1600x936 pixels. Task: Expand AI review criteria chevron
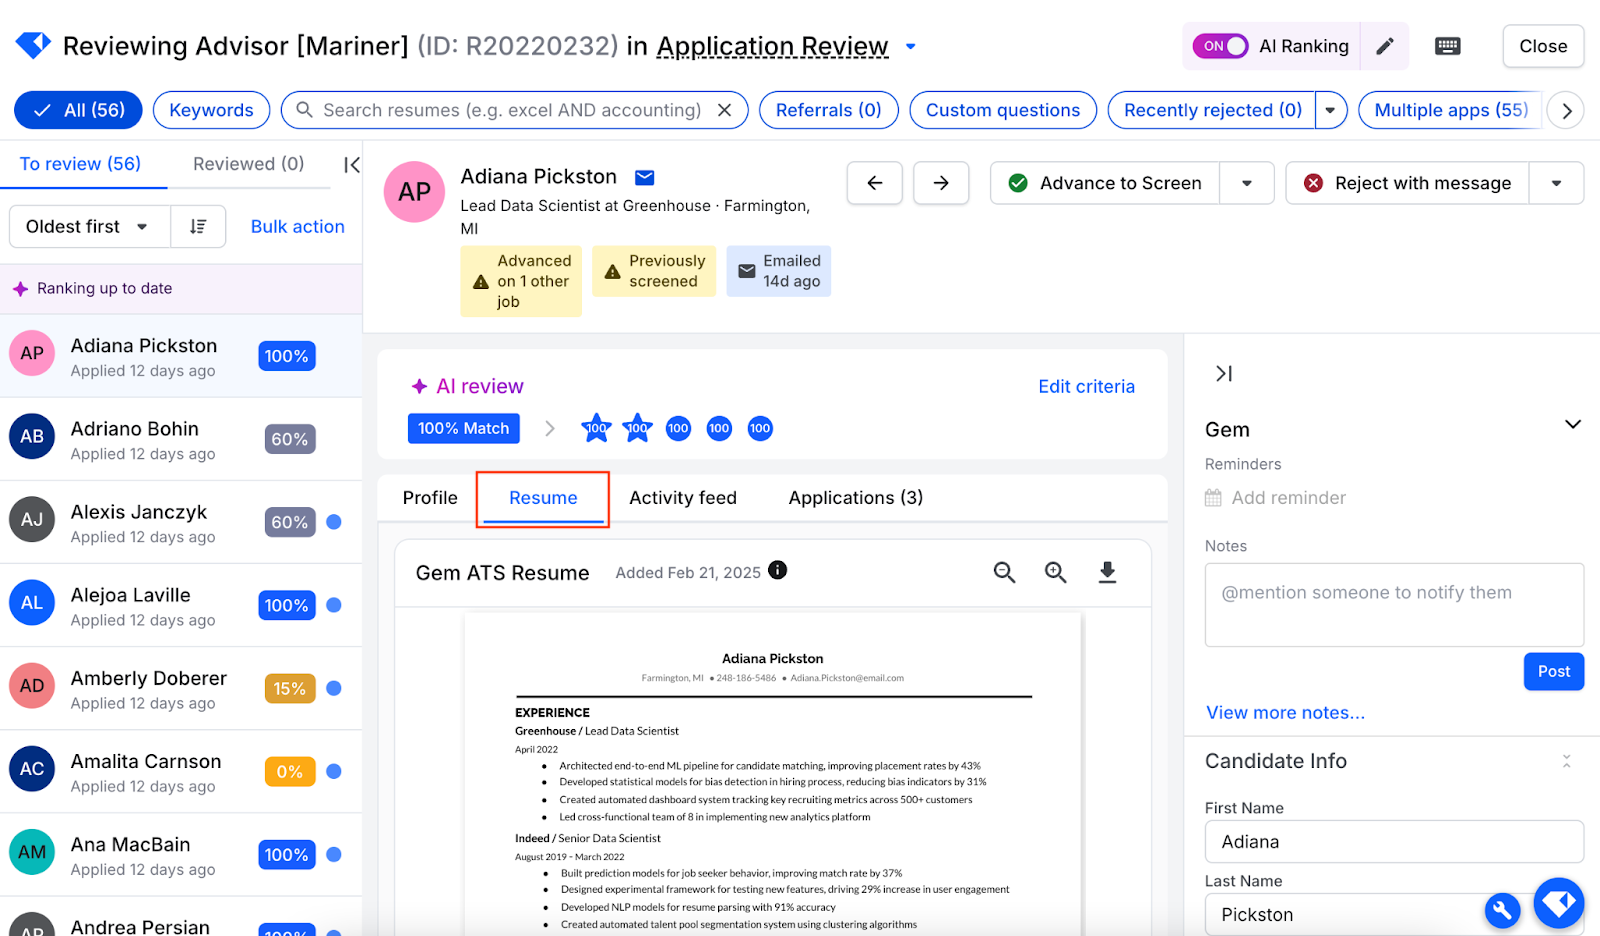click(549, 428)
